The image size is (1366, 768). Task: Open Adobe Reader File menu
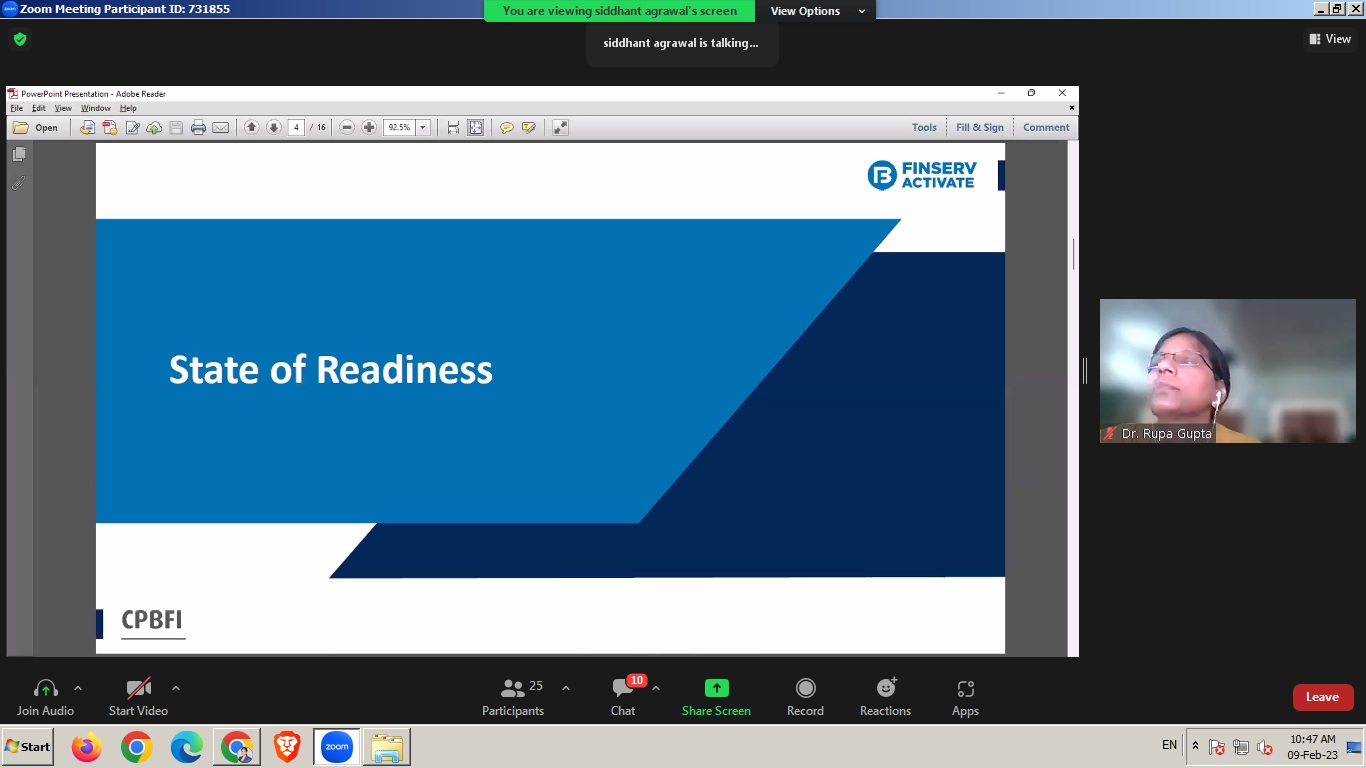click(x=17, y=108)
